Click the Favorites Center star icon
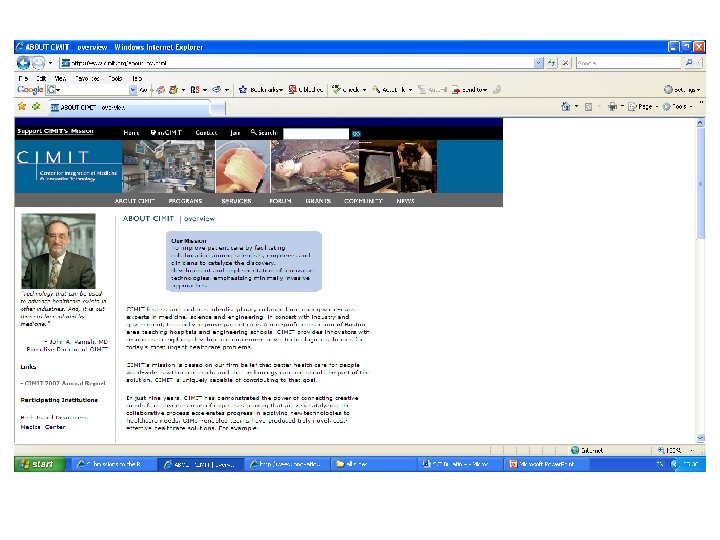 point(22,107)
